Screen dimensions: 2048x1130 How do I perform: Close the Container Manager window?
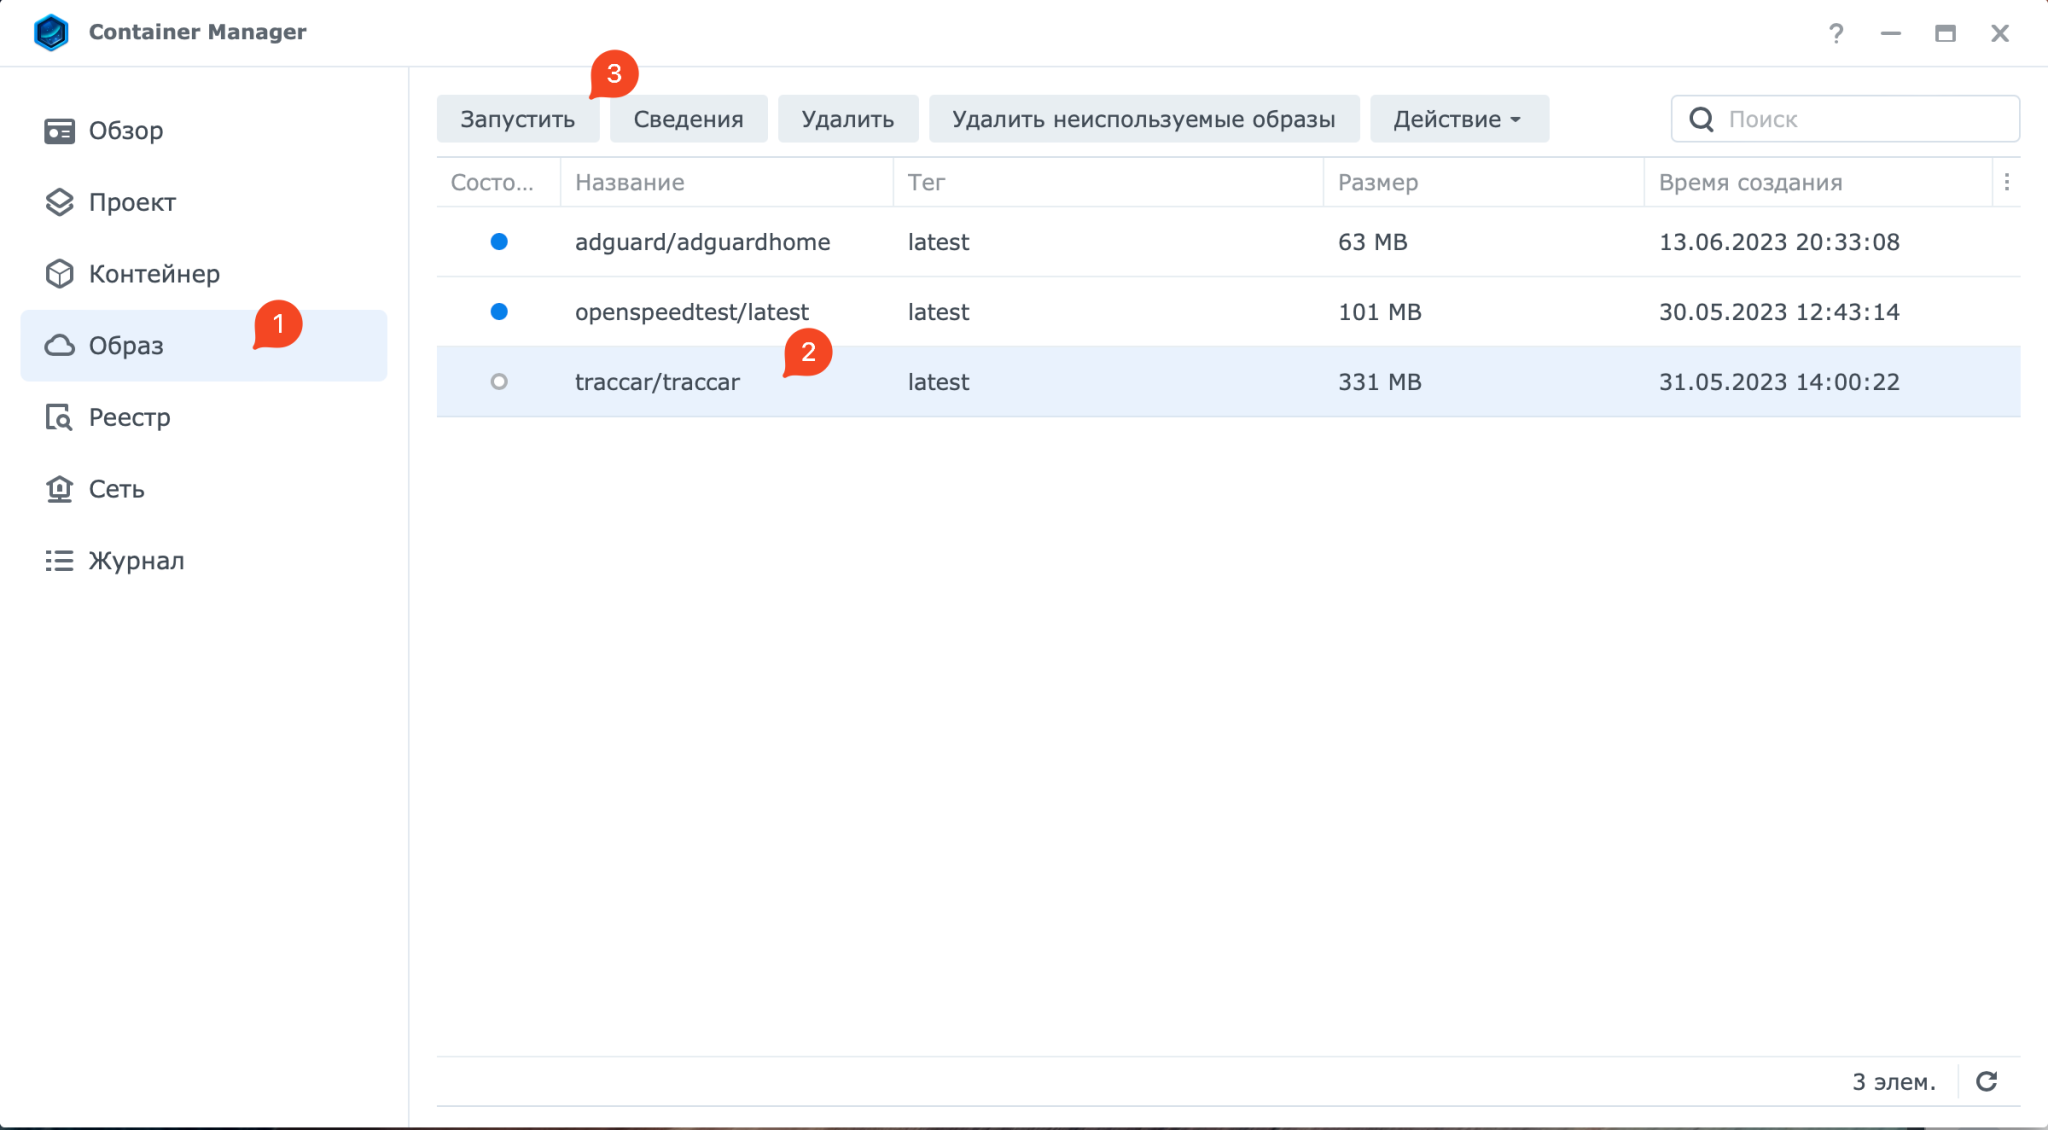tap(2000, 33)
